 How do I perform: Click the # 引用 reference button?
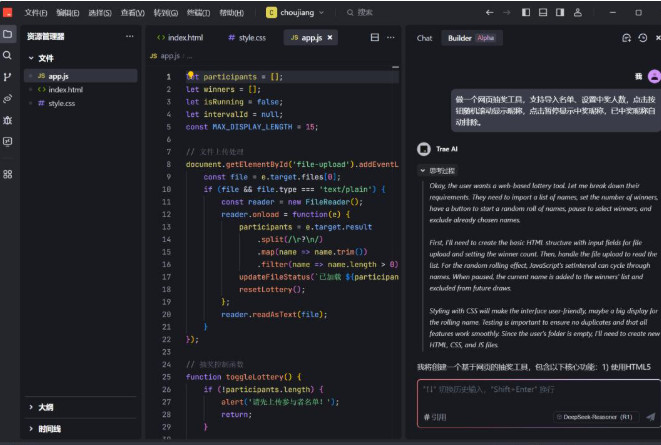click(435, 417)
